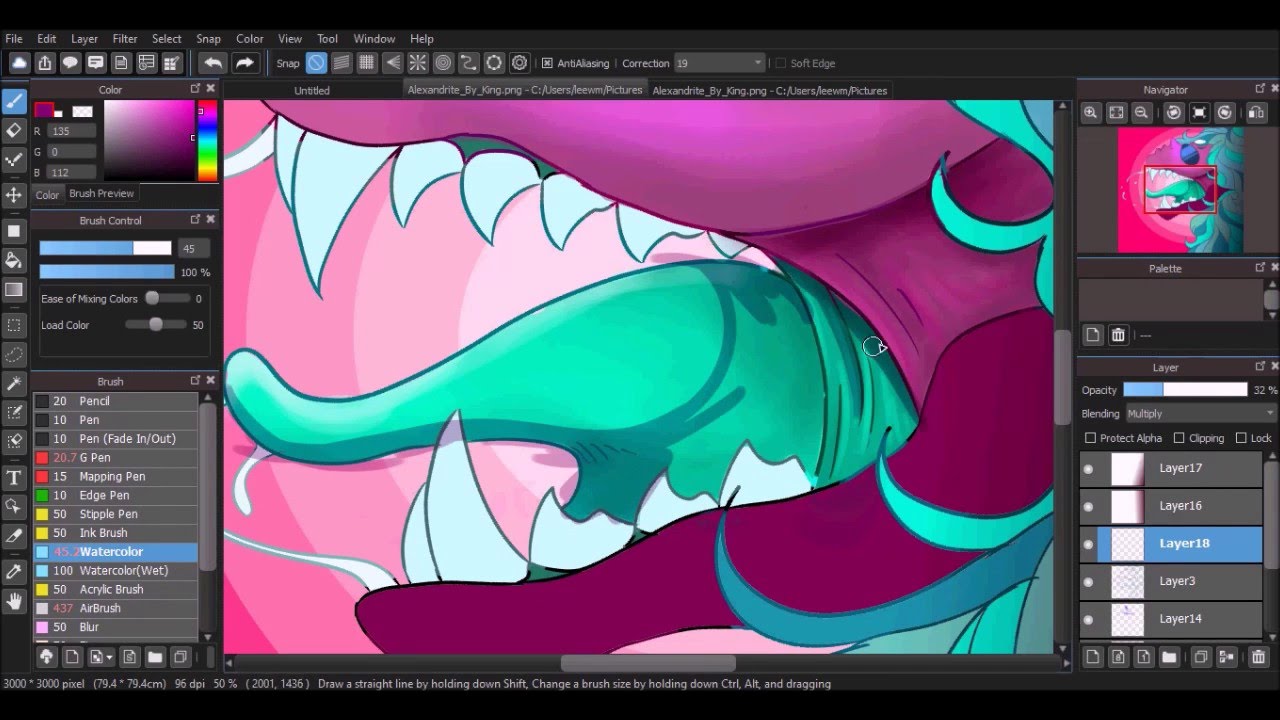
Task: Select the Hand pan tool
Action: click(14, 601)
